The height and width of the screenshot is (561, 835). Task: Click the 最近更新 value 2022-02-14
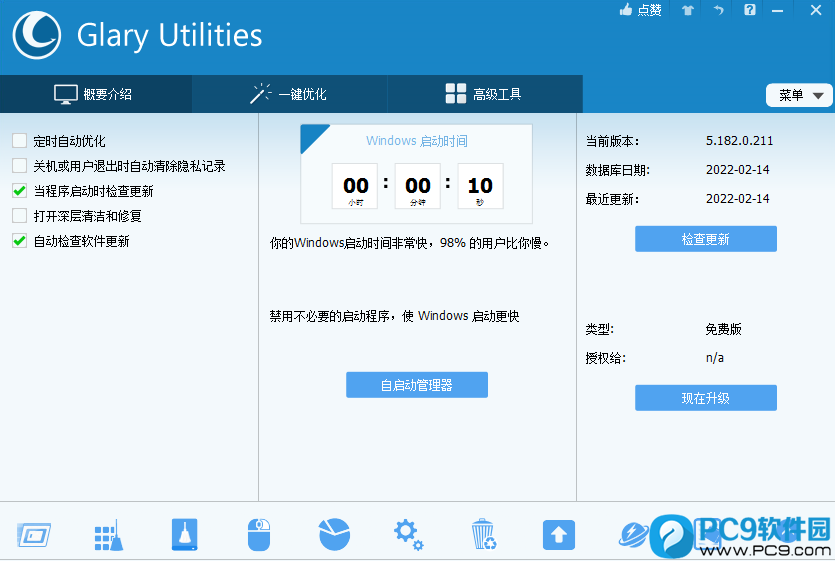click(x=738, y=198)
